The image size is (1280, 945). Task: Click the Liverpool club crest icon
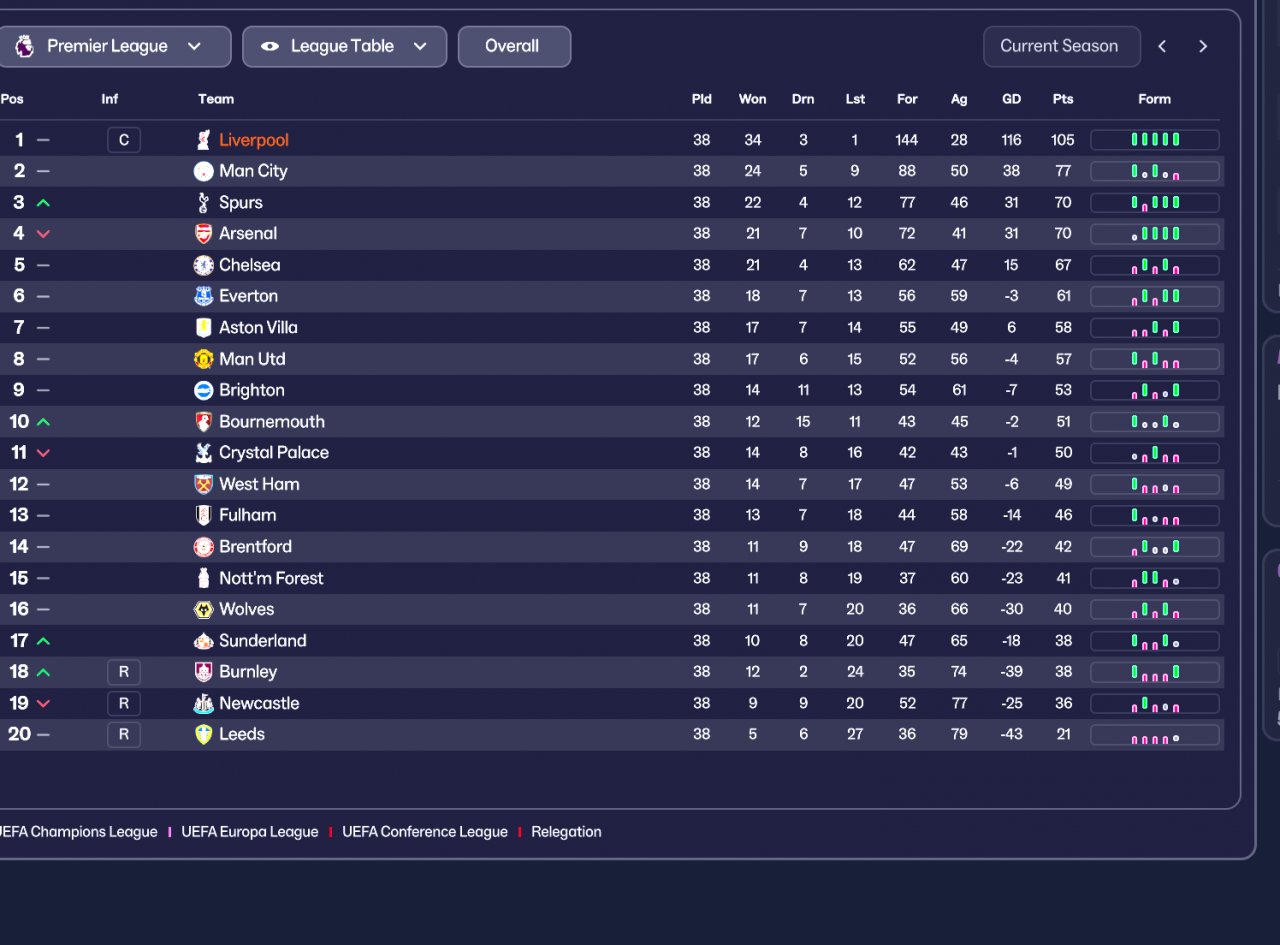pyautogui.click(x=204, y=140)
